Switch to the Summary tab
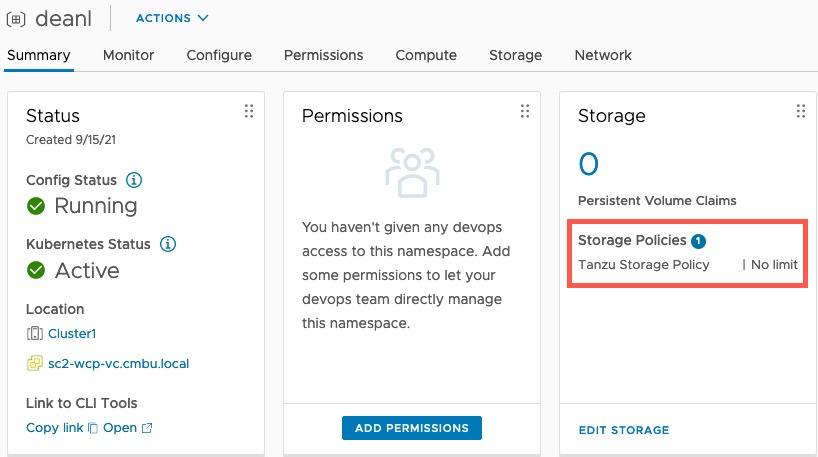 coord(39,55)
